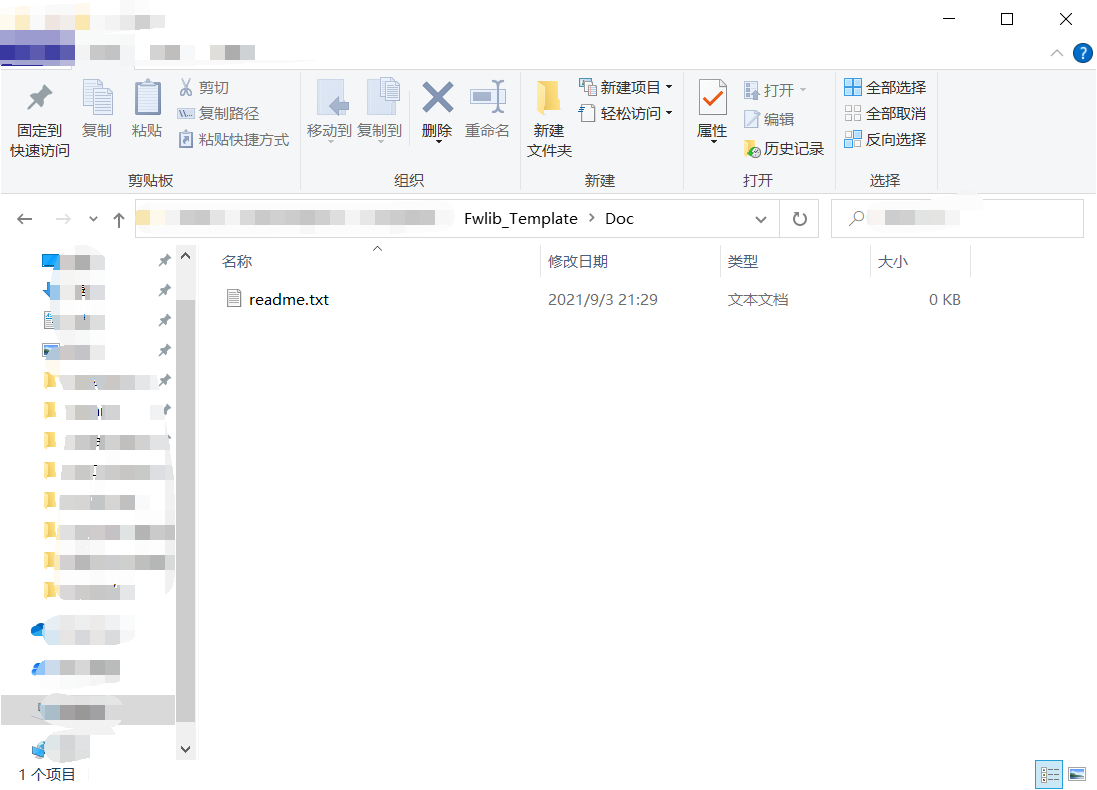Expand the address bar history dropdown
Screen dimensions: 1097x790
[x=760, y=220]
